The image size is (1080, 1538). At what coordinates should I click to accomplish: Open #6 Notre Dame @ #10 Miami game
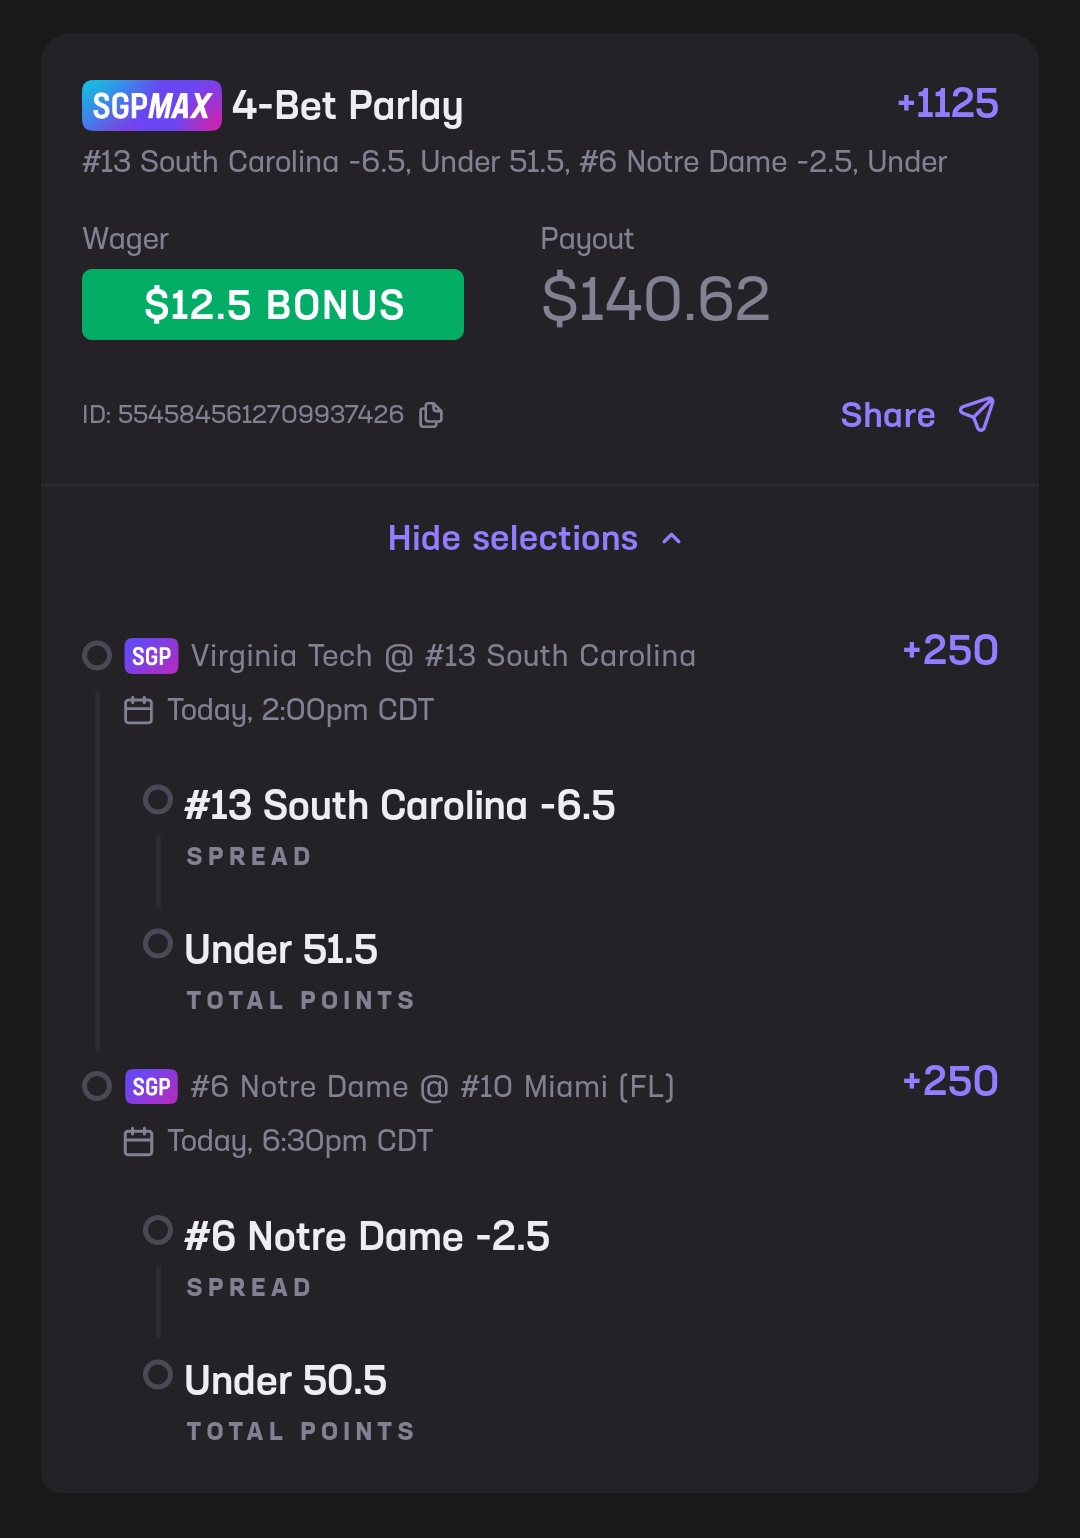click(x=432, y=1087)
